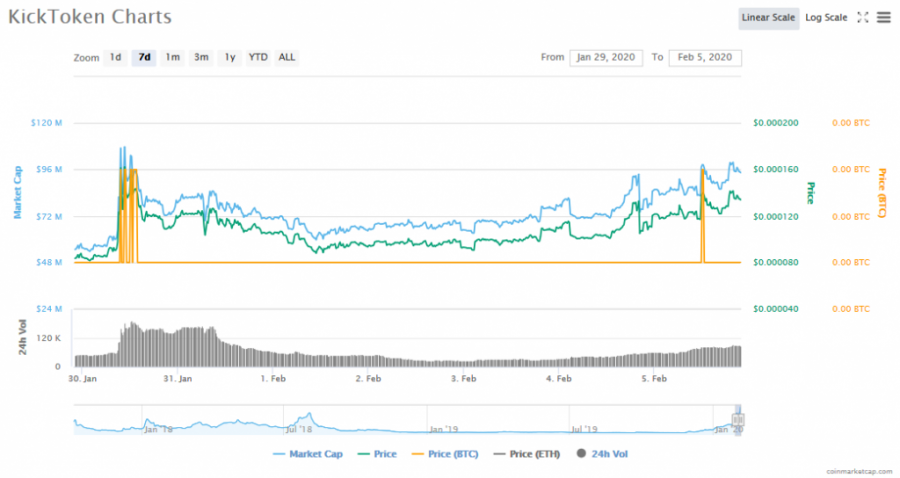Image resolution: width=900 pixels, height=478 pixels.
Task: Click the 4. Feb x-axis label
Action: click(x=559, y=379)
